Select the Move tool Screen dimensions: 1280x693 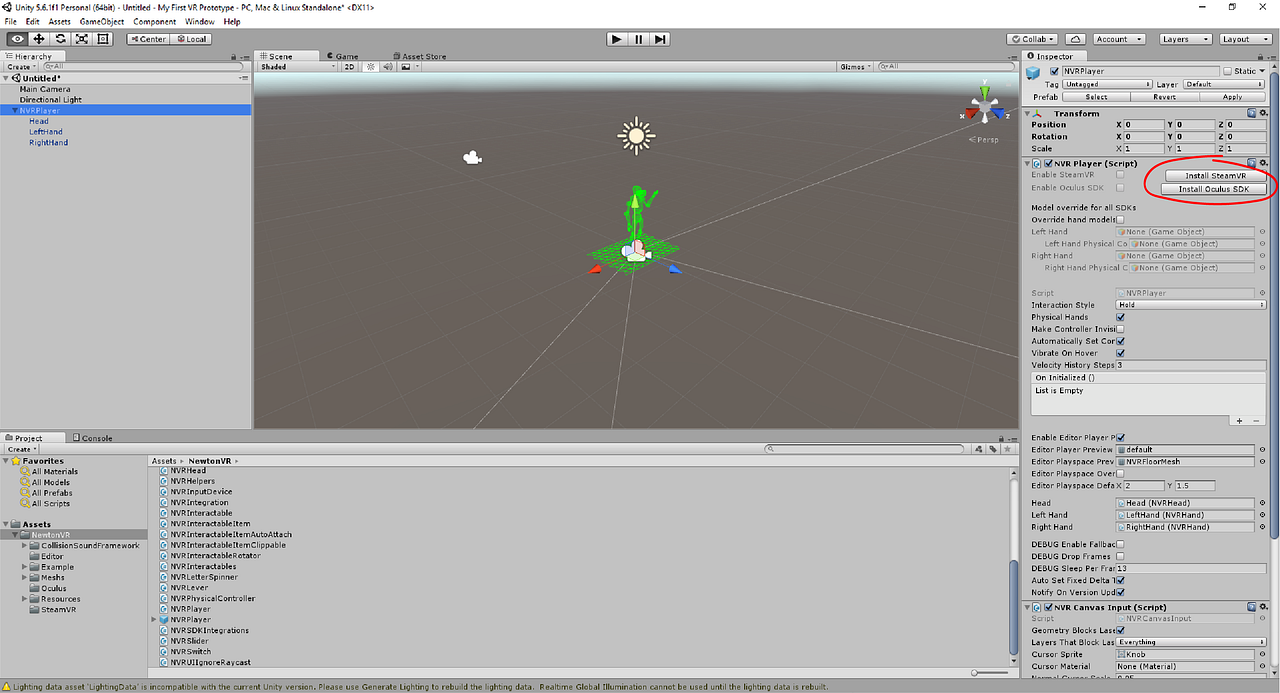[x=38, y=38]
